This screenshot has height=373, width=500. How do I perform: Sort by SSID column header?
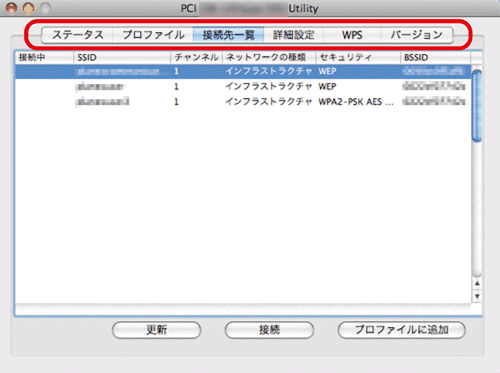(122, 57)
